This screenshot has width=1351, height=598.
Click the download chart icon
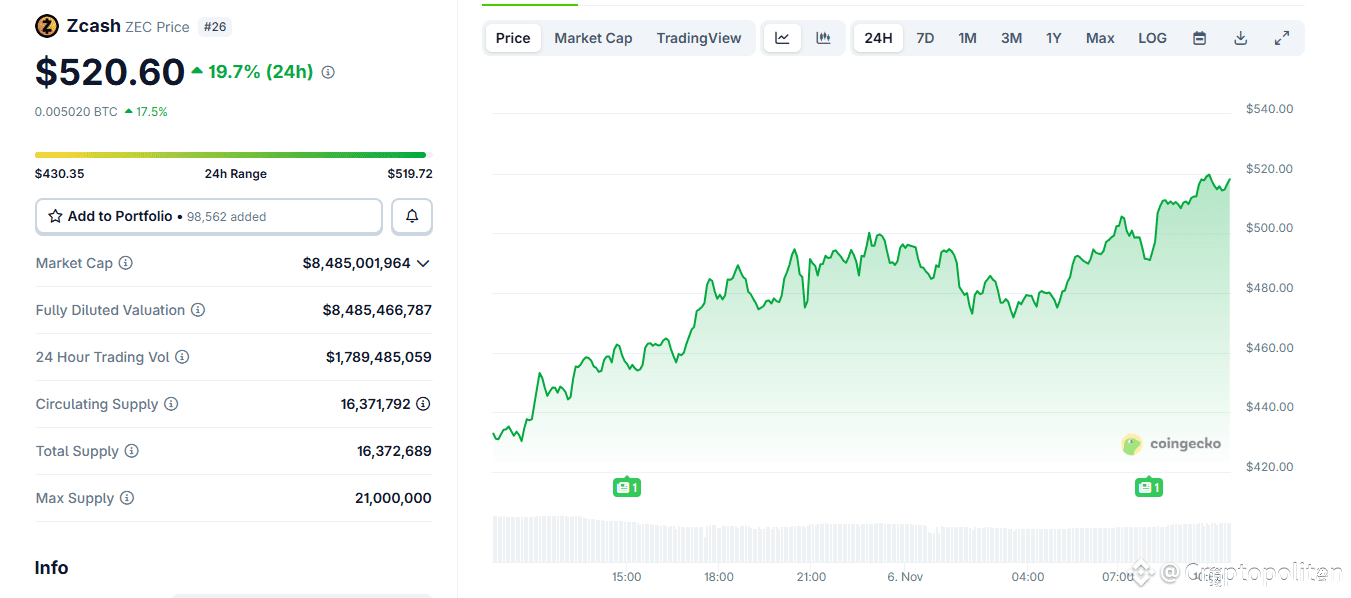1240,37
